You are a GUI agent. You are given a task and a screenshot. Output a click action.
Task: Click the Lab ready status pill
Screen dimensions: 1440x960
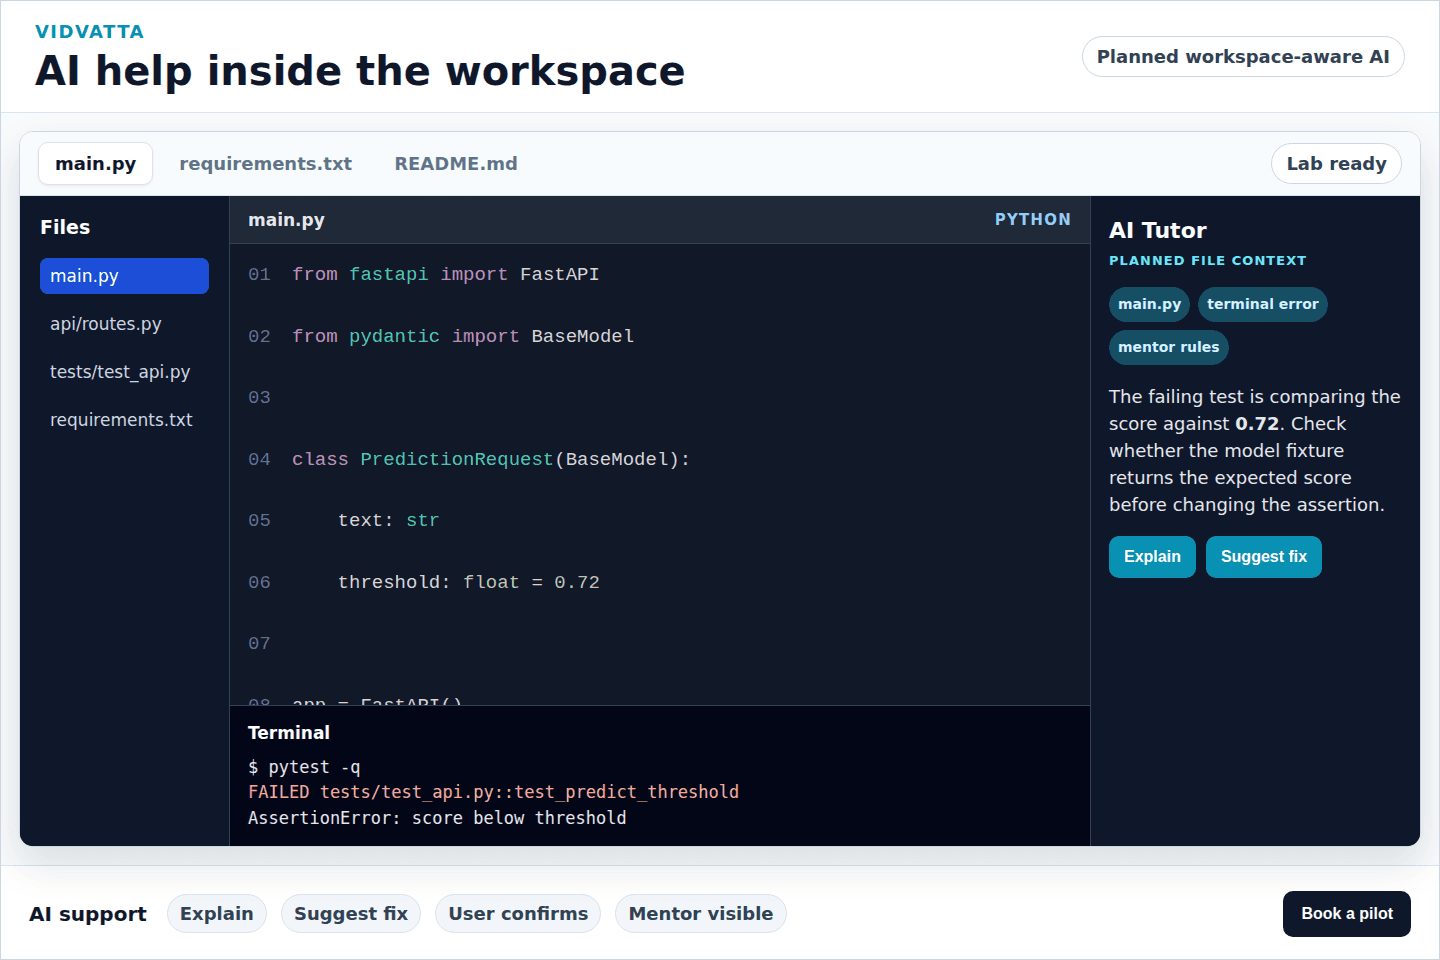point(1336,164)
